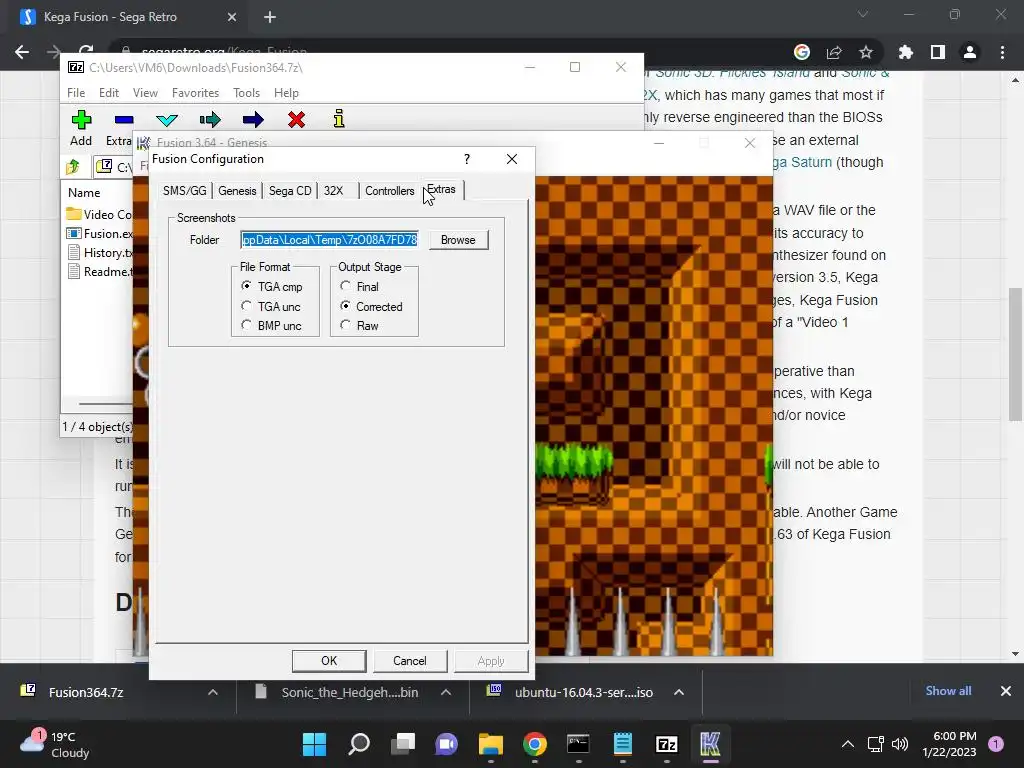1024x768 pixels.
Task: Open the Windows Start menu
Action: (x=314, y=744)
